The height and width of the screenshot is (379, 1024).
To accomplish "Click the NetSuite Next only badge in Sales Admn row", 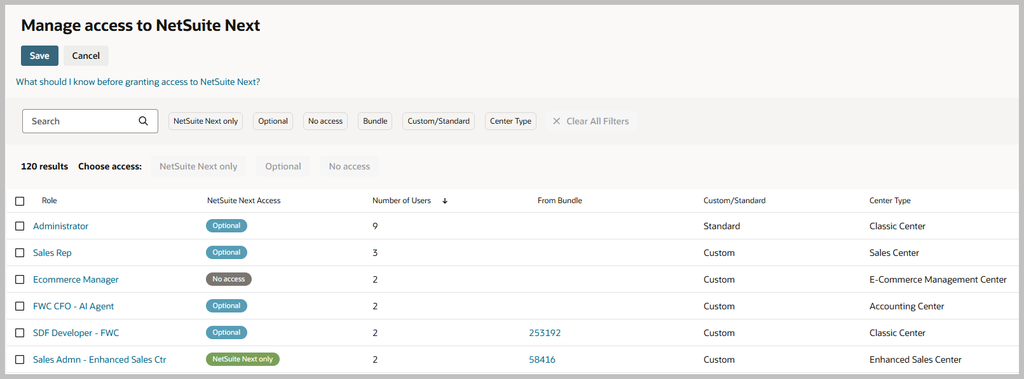I will pyautogui.click(x=242, y=359).
